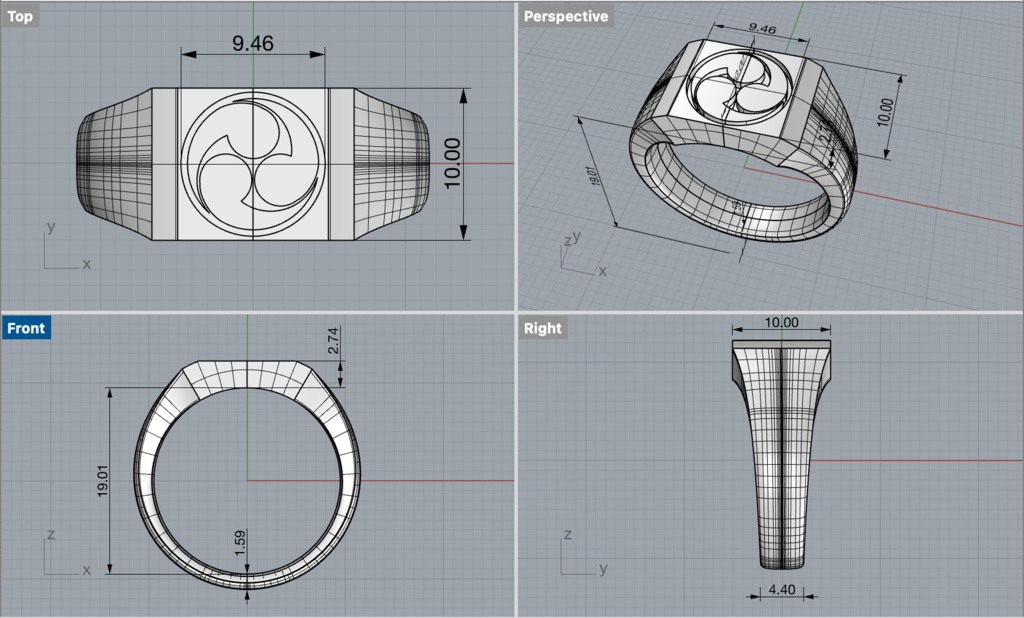Click the z-axis of the Perspective gizmo
1024x618 pixels.
point(566,240)
